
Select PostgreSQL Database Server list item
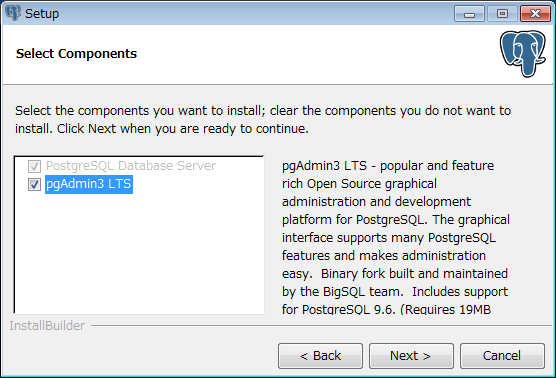pos(131,166)
